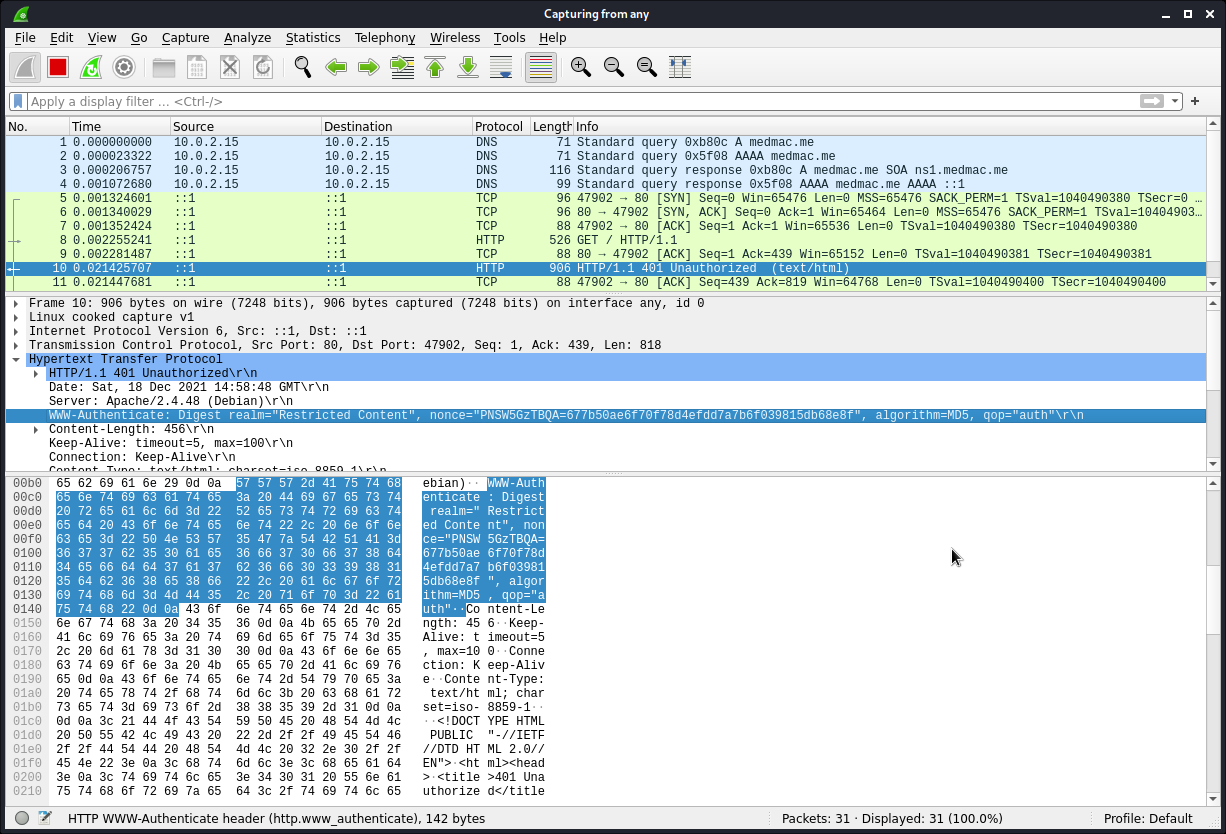Image resolution: width=1226 pixels, height=834 pixels.
Task: Open the Help menu
Action: click(552, 37)
